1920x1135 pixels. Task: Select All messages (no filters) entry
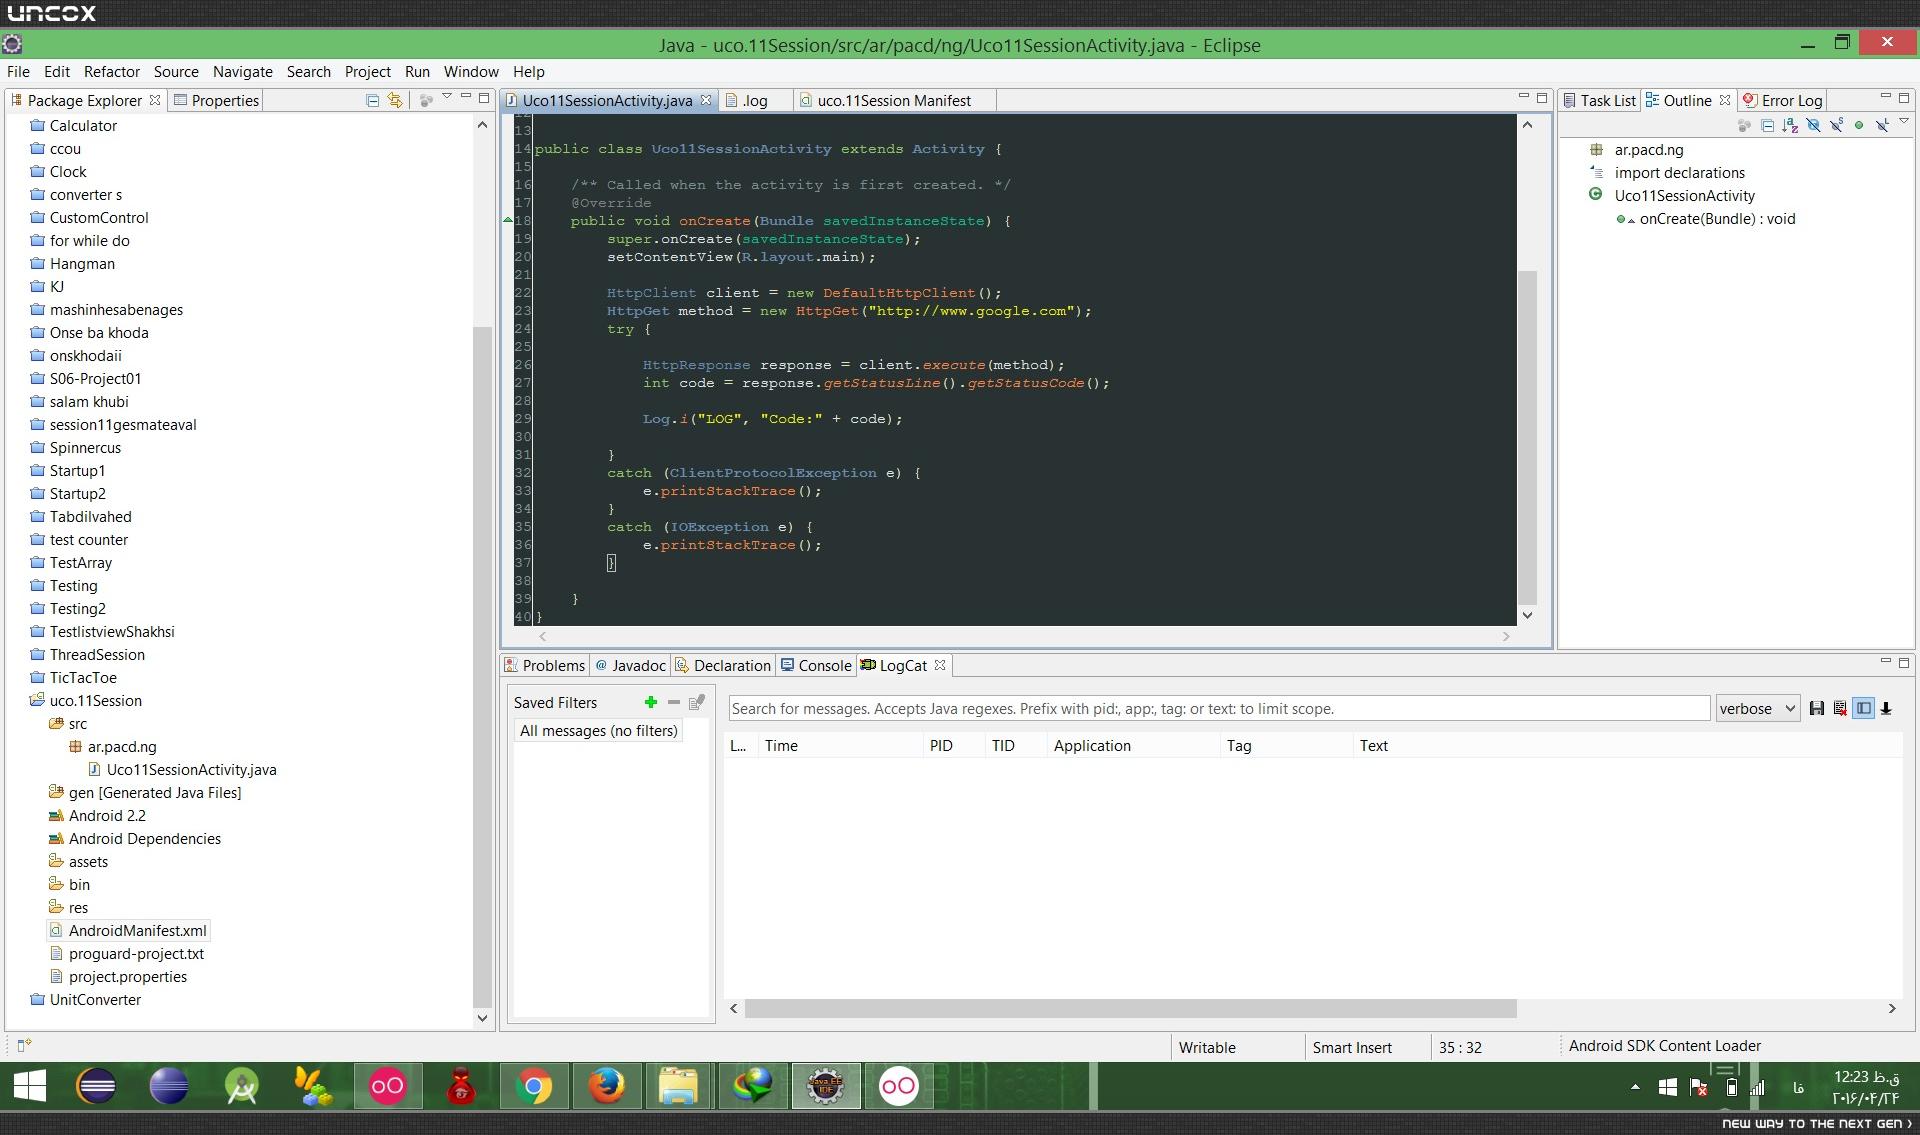[x=598, y=731]
